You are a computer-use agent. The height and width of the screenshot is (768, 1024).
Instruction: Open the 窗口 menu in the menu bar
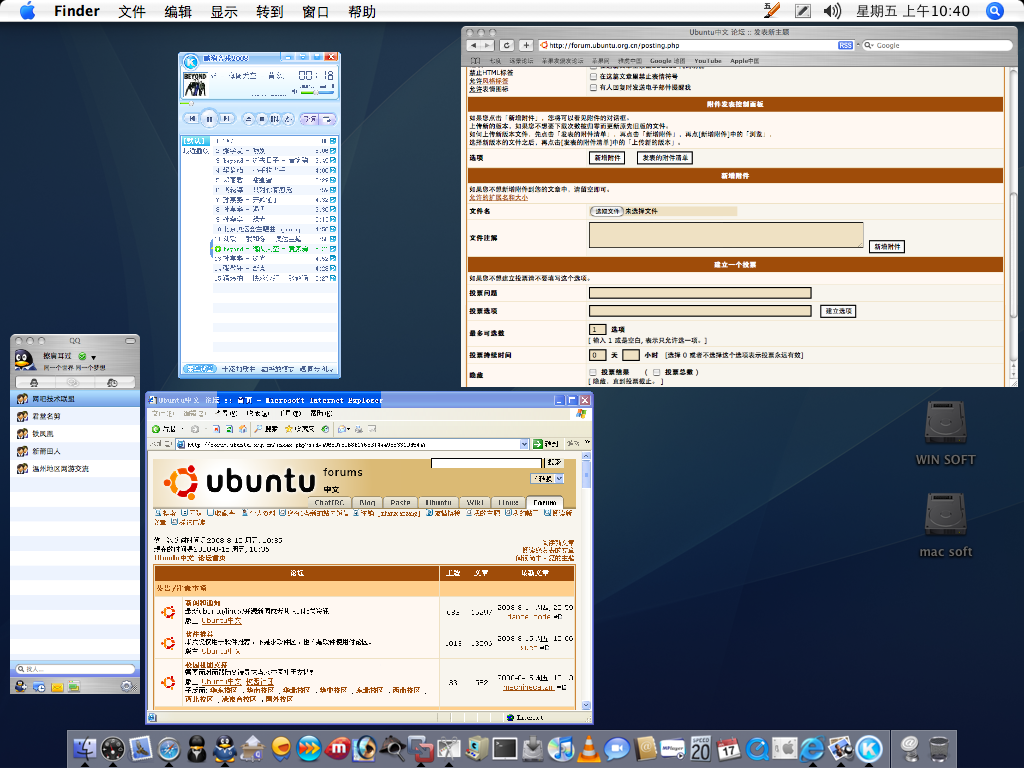click(315, 12)
